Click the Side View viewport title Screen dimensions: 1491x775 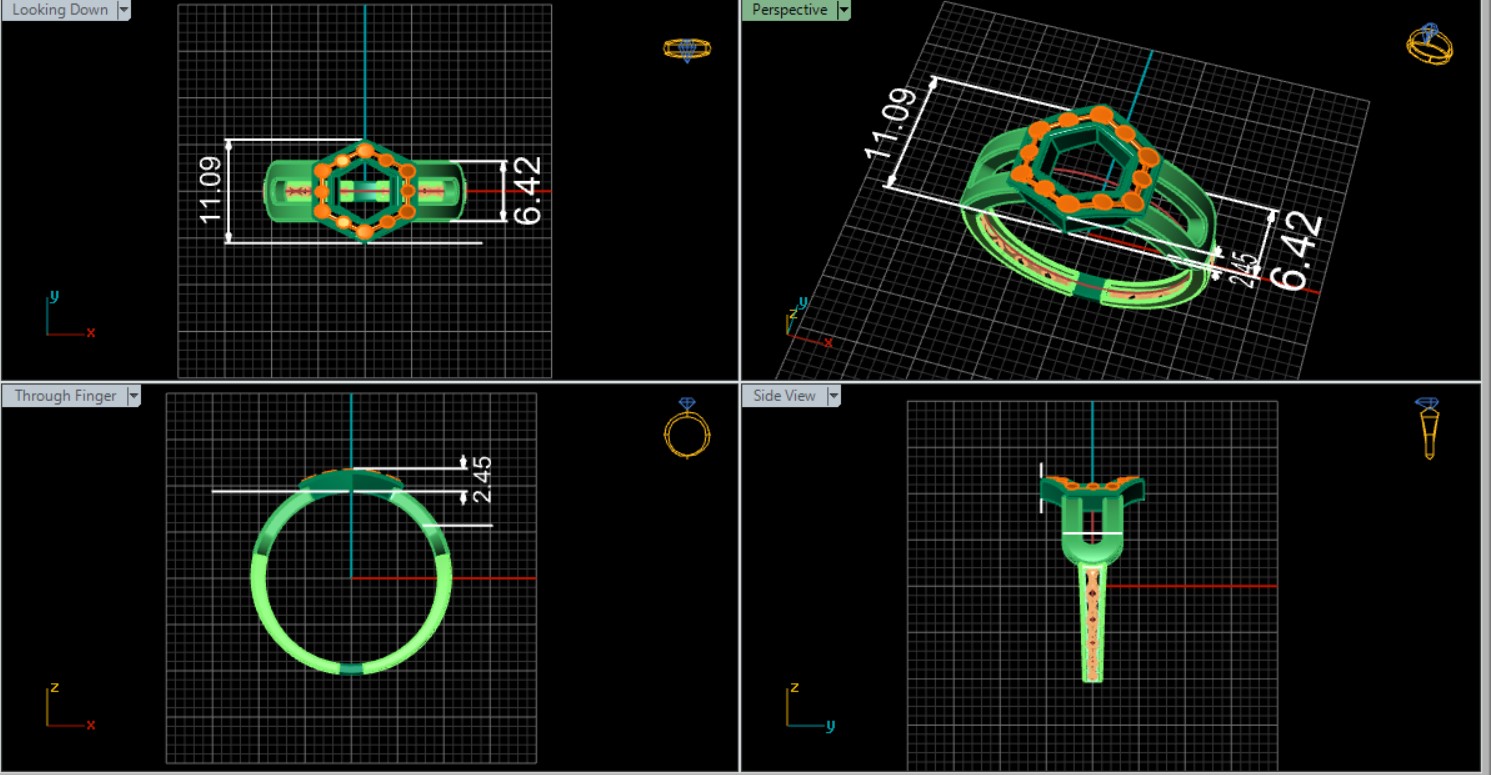(x=784, y=396)
